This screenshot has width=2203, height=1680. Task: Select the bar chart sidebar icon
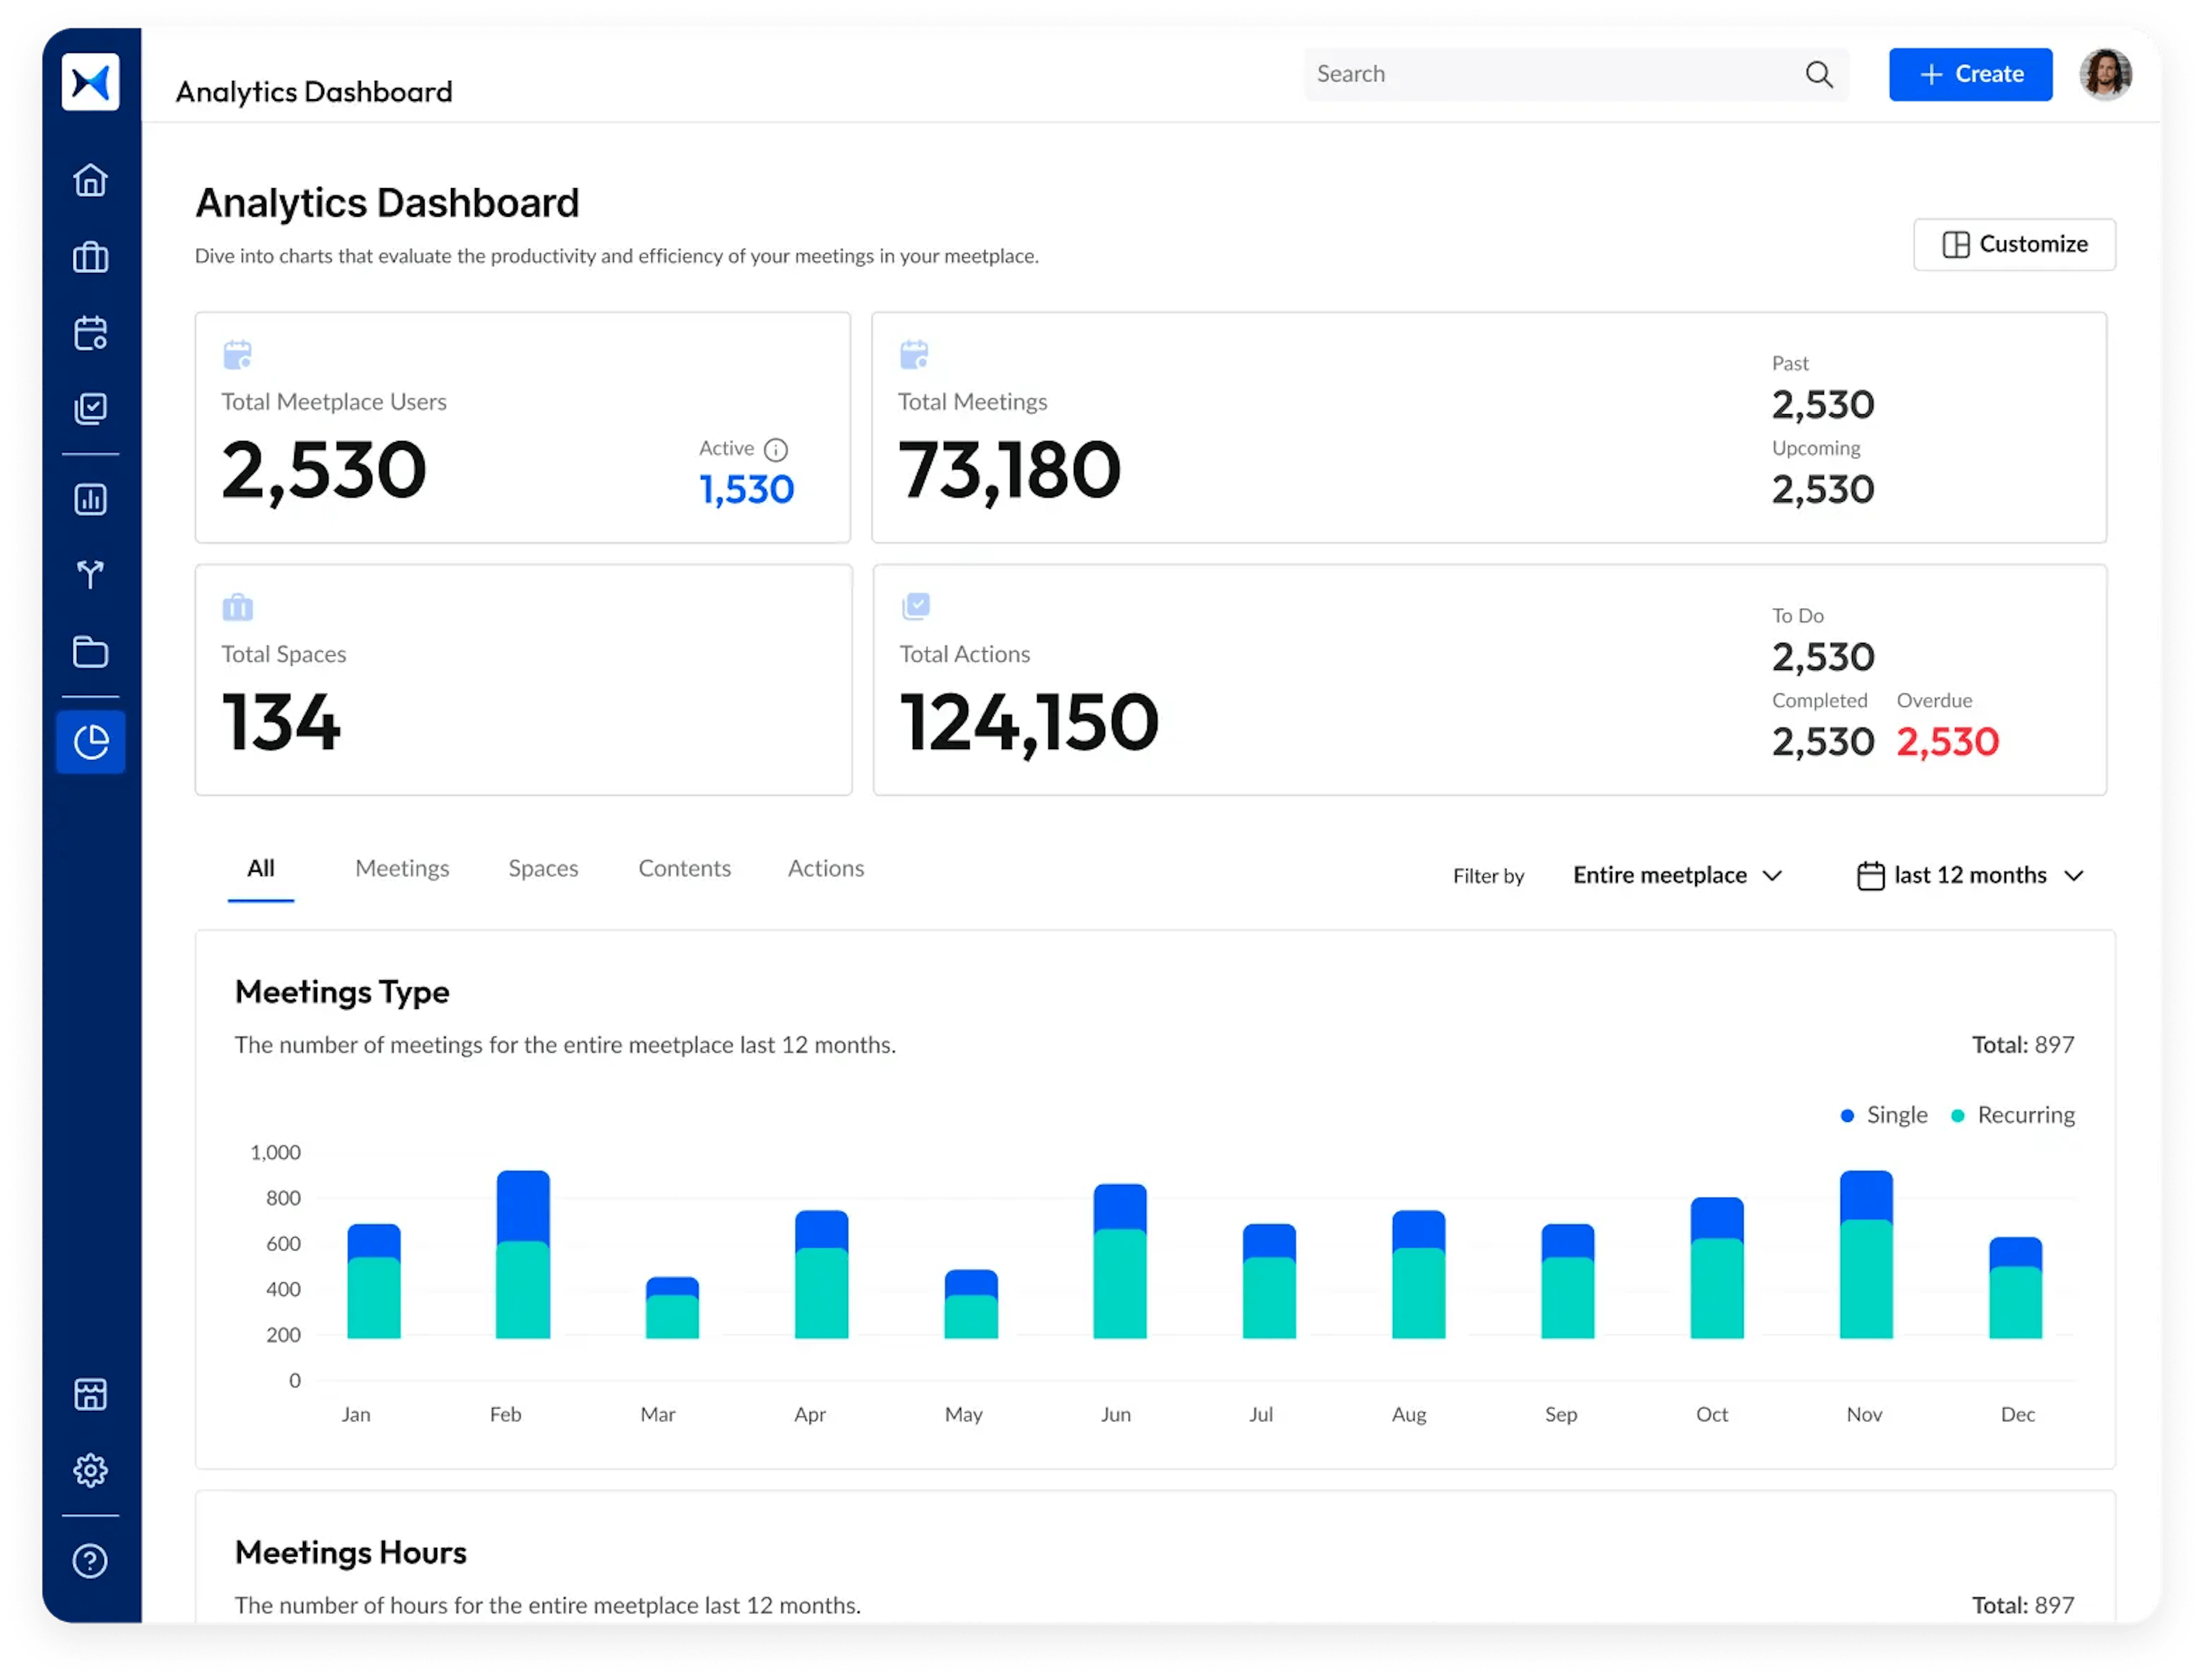90,499
